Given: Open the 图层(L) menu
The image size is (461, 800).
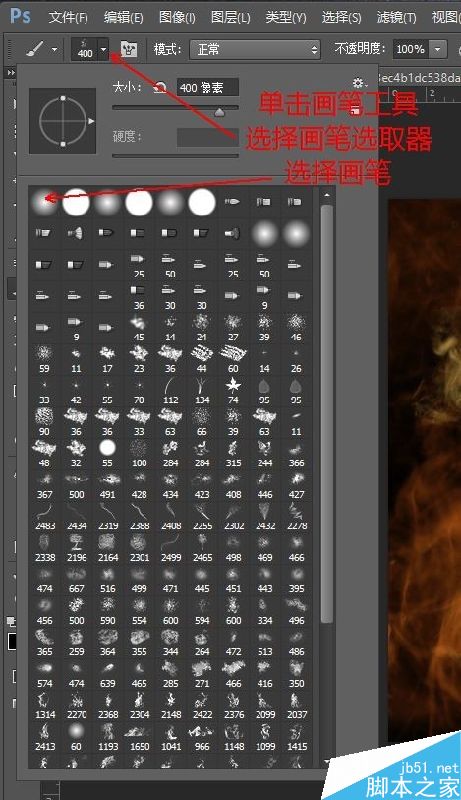Looking at the screenshot, I should (230, 18).
